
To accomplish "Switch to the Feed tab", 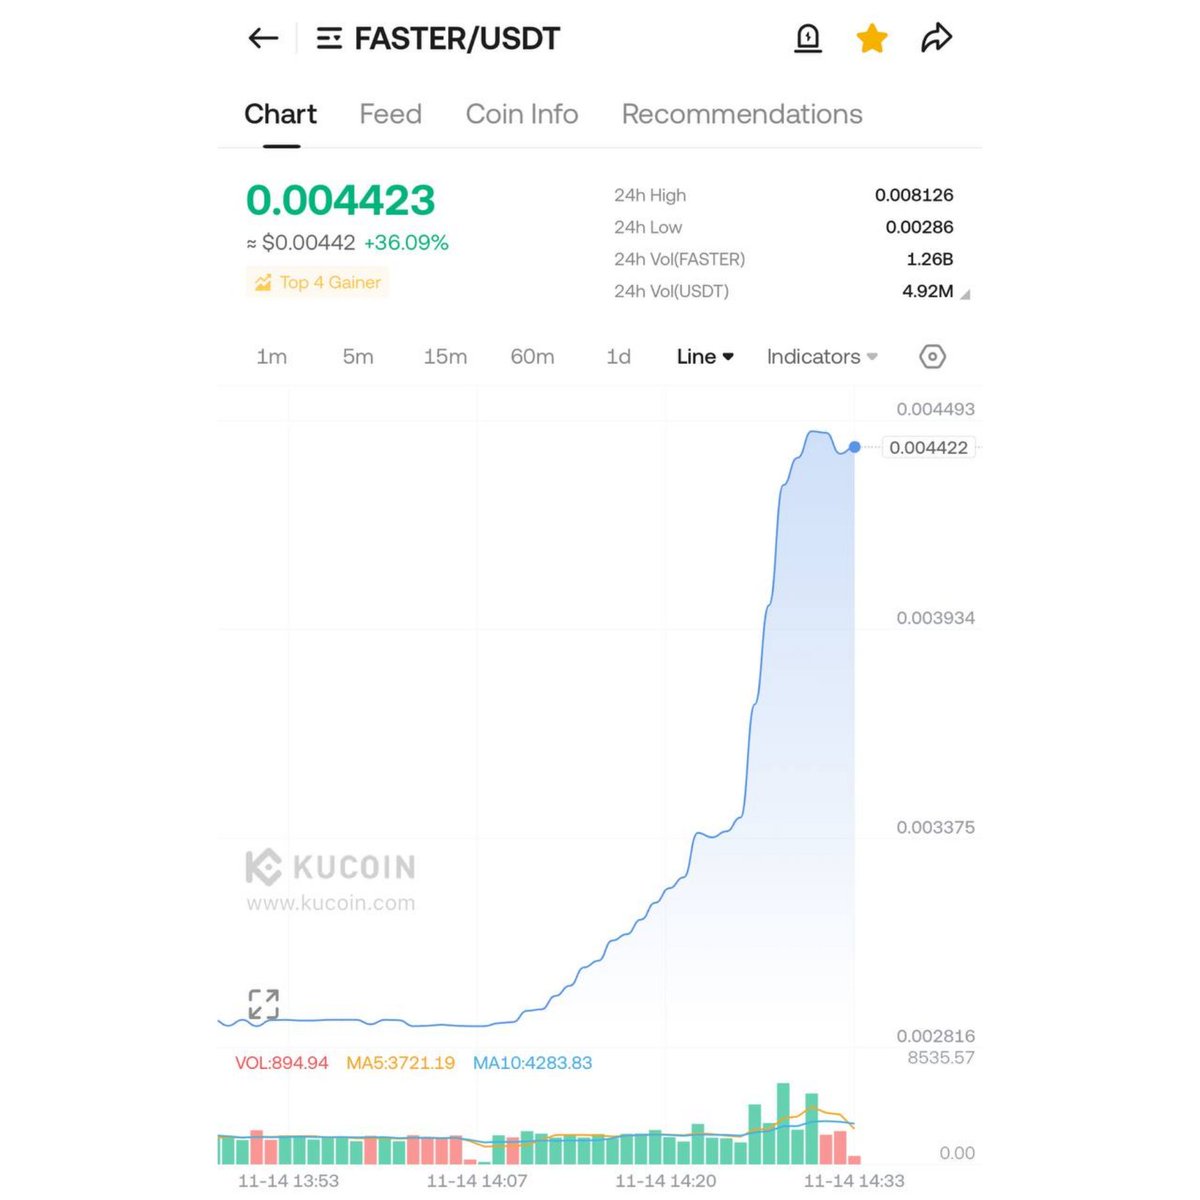I will [390, 114].
